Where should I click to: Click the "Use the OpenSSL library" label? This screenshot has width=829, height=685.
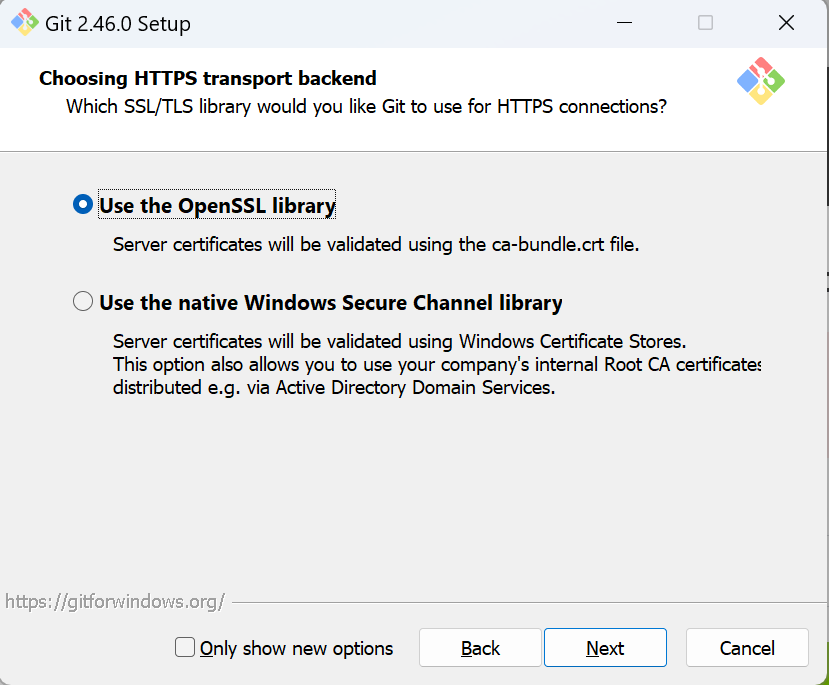tap(217, 205)
